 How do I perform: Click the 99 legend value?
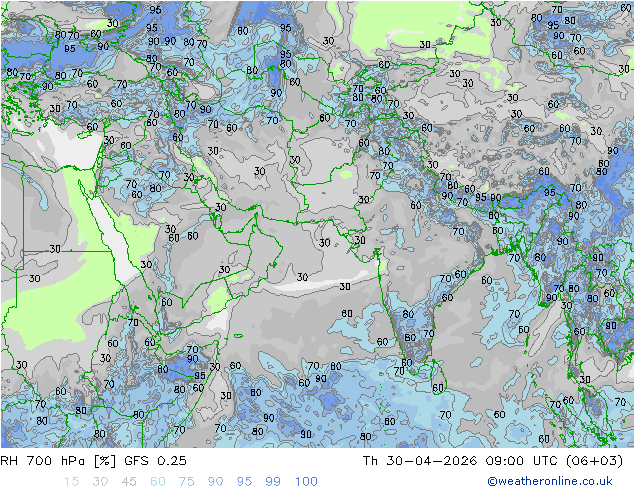click(x=273, y=482)
